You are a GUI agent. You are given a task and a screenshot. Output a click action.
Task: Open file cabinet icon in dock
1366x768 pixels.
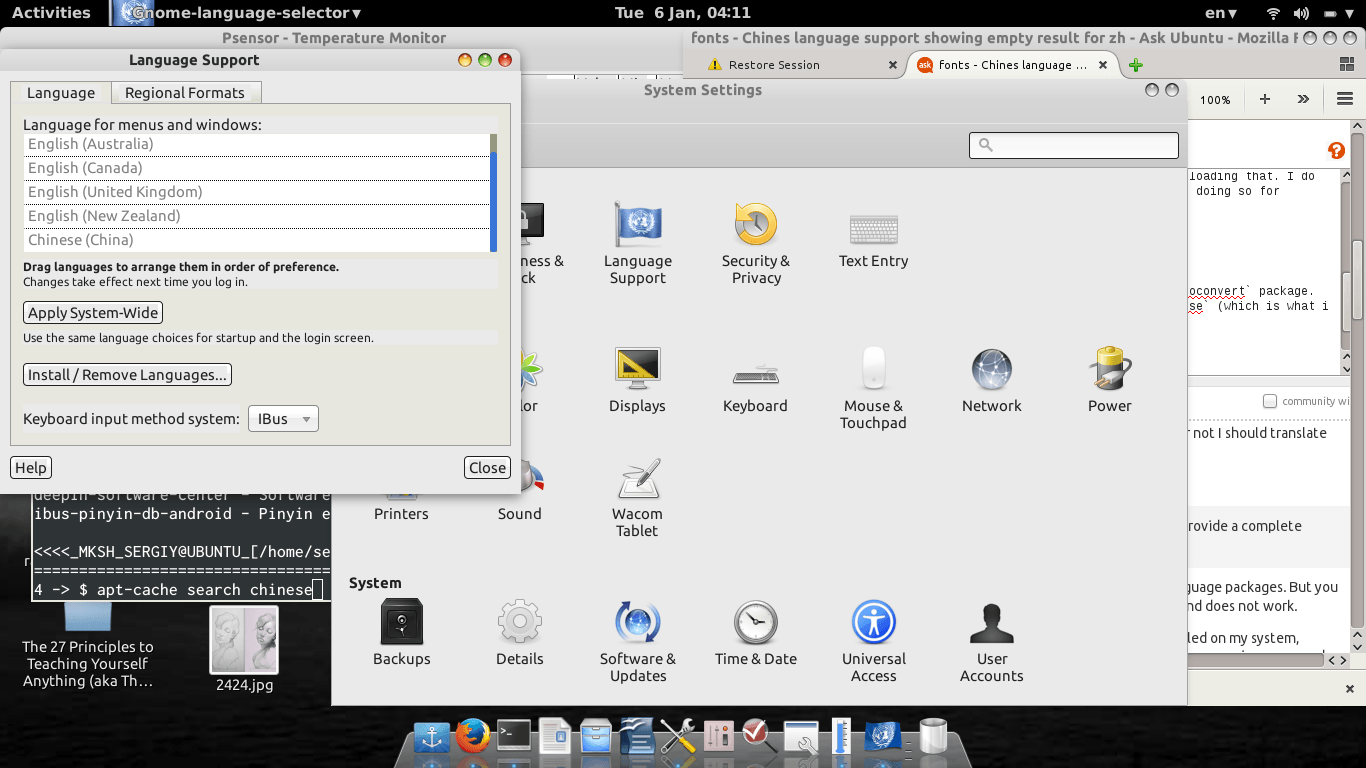[x=596, y=737]
